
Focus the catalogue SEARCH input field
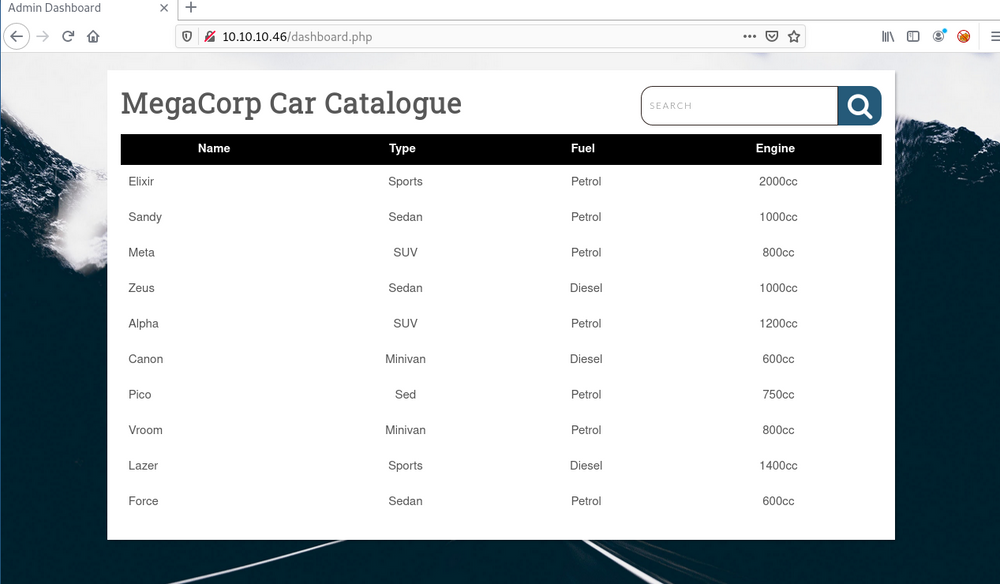point(738,106)
